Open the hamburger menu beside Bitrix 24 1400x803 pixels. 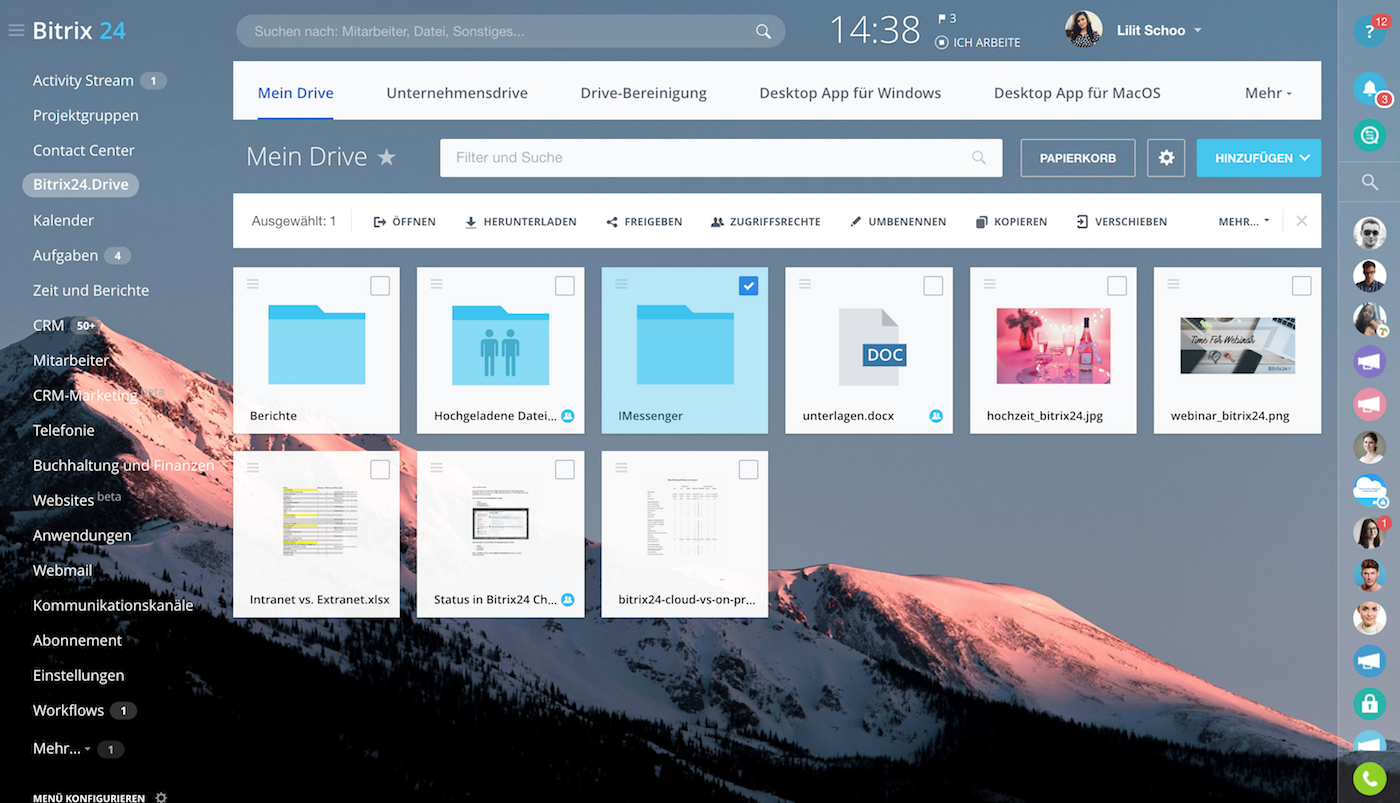coord(16,31)
